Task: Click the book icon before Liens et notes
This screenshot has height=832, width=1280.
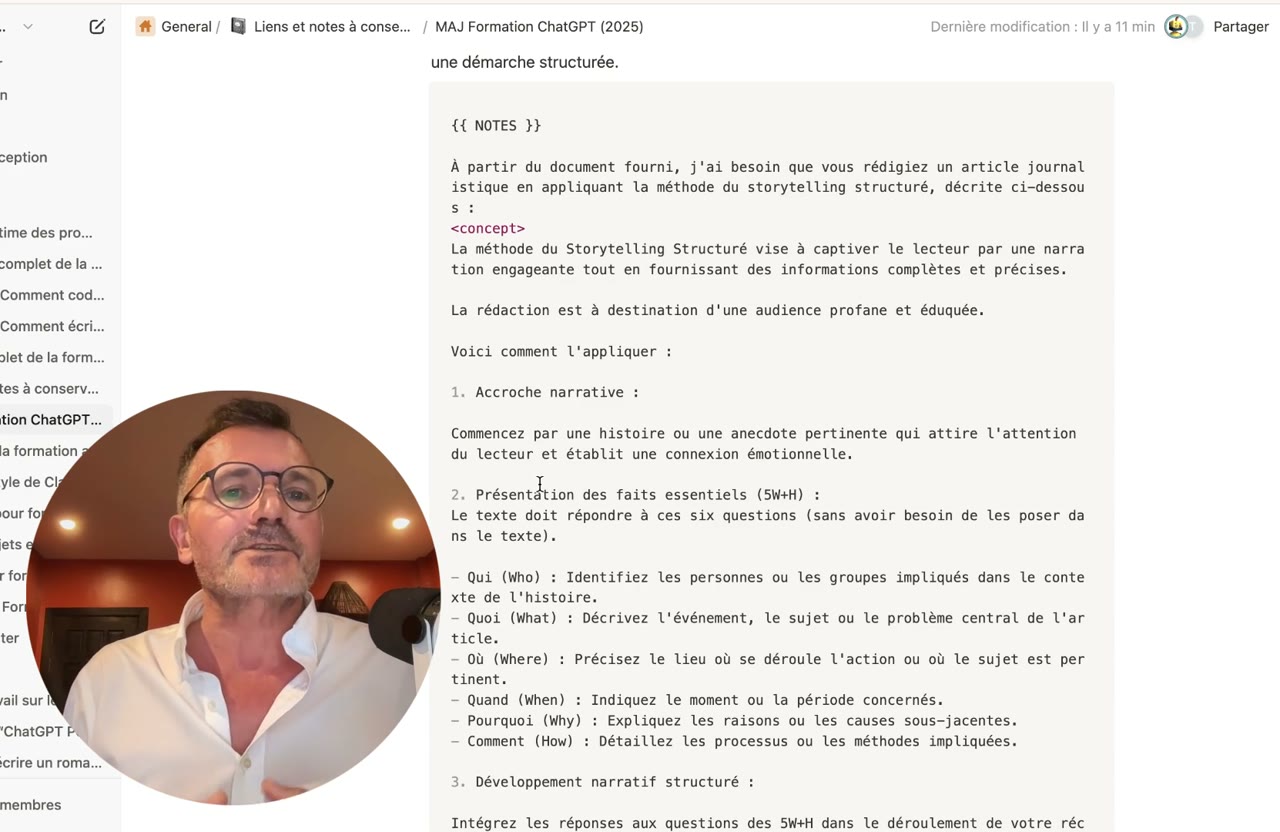Action: tap(238, 27)
